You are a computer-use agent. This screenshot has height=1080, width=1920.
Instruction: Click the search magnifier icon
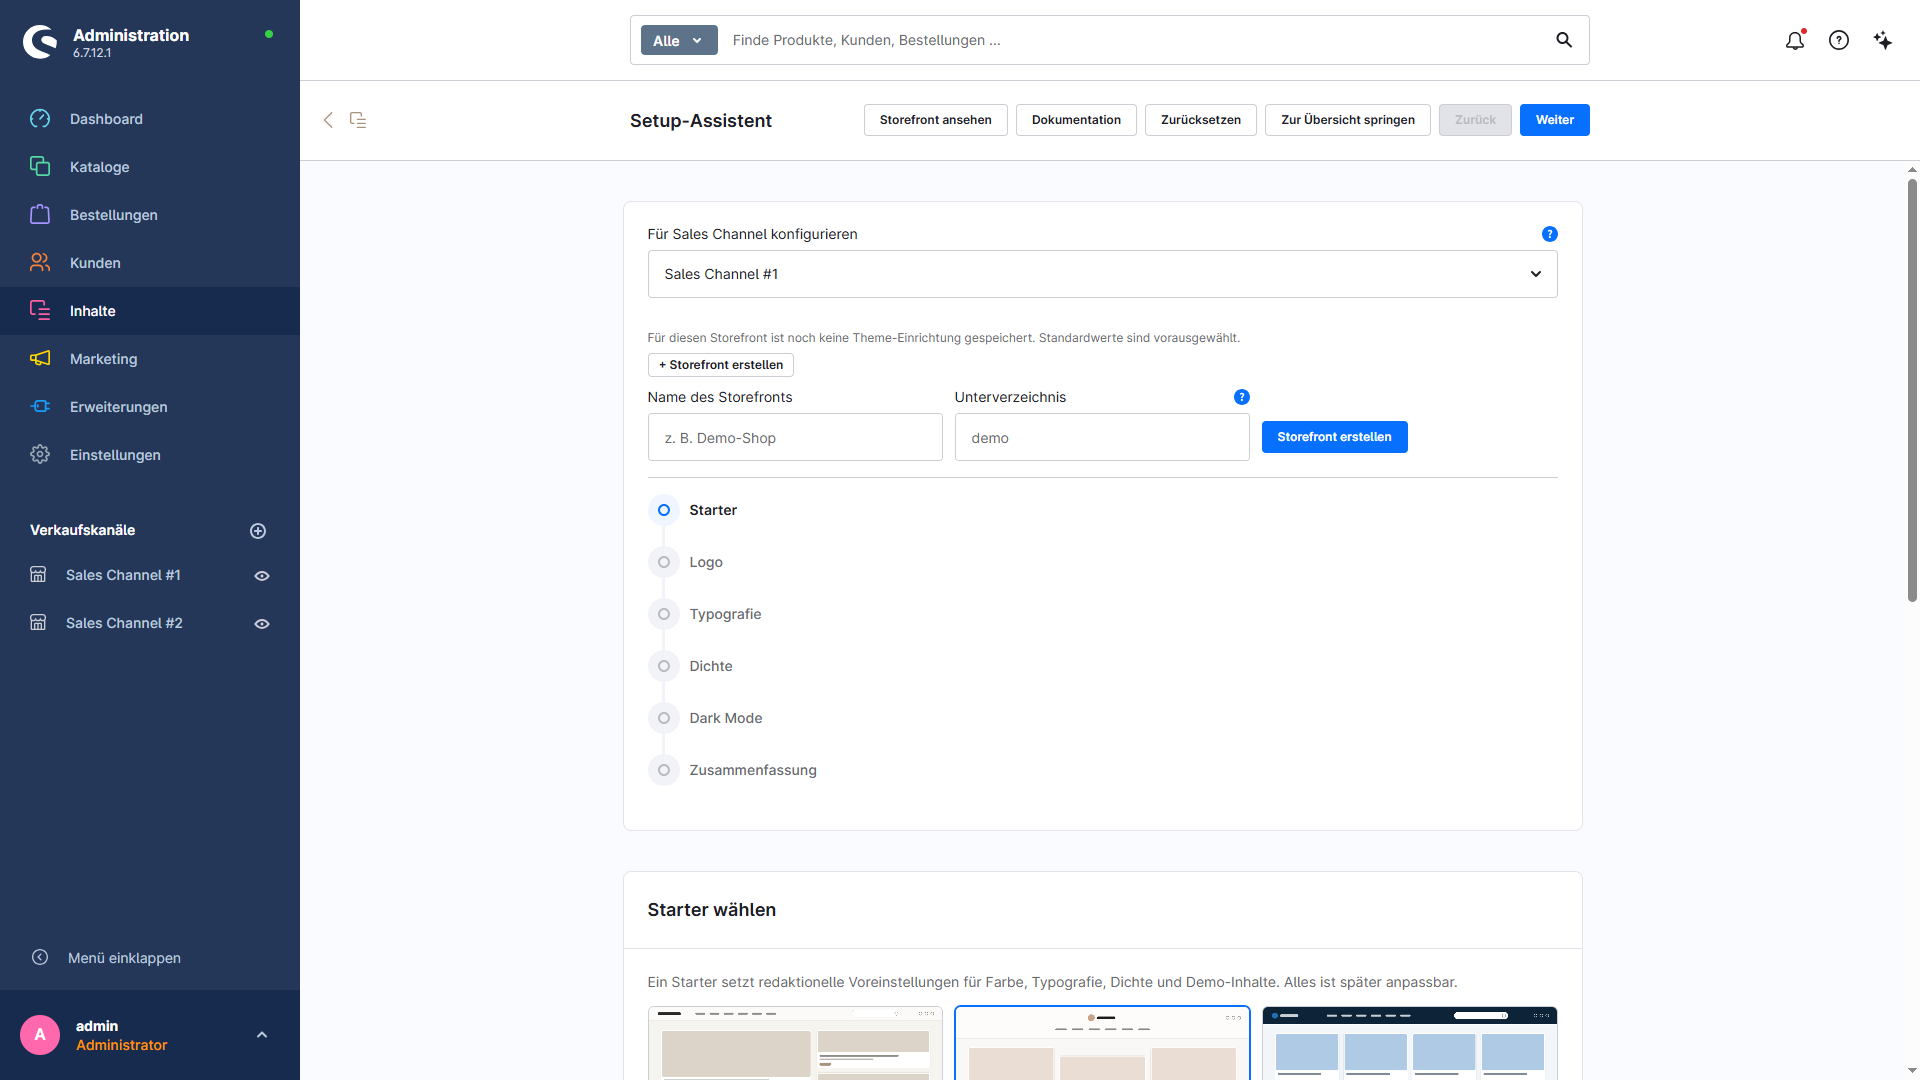click(x=1564, y=40)
